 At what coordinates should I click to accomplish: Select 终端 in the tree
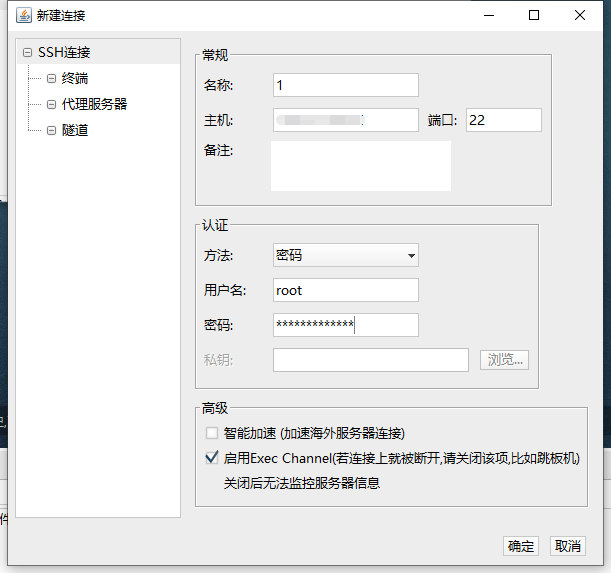pos(75,78)
